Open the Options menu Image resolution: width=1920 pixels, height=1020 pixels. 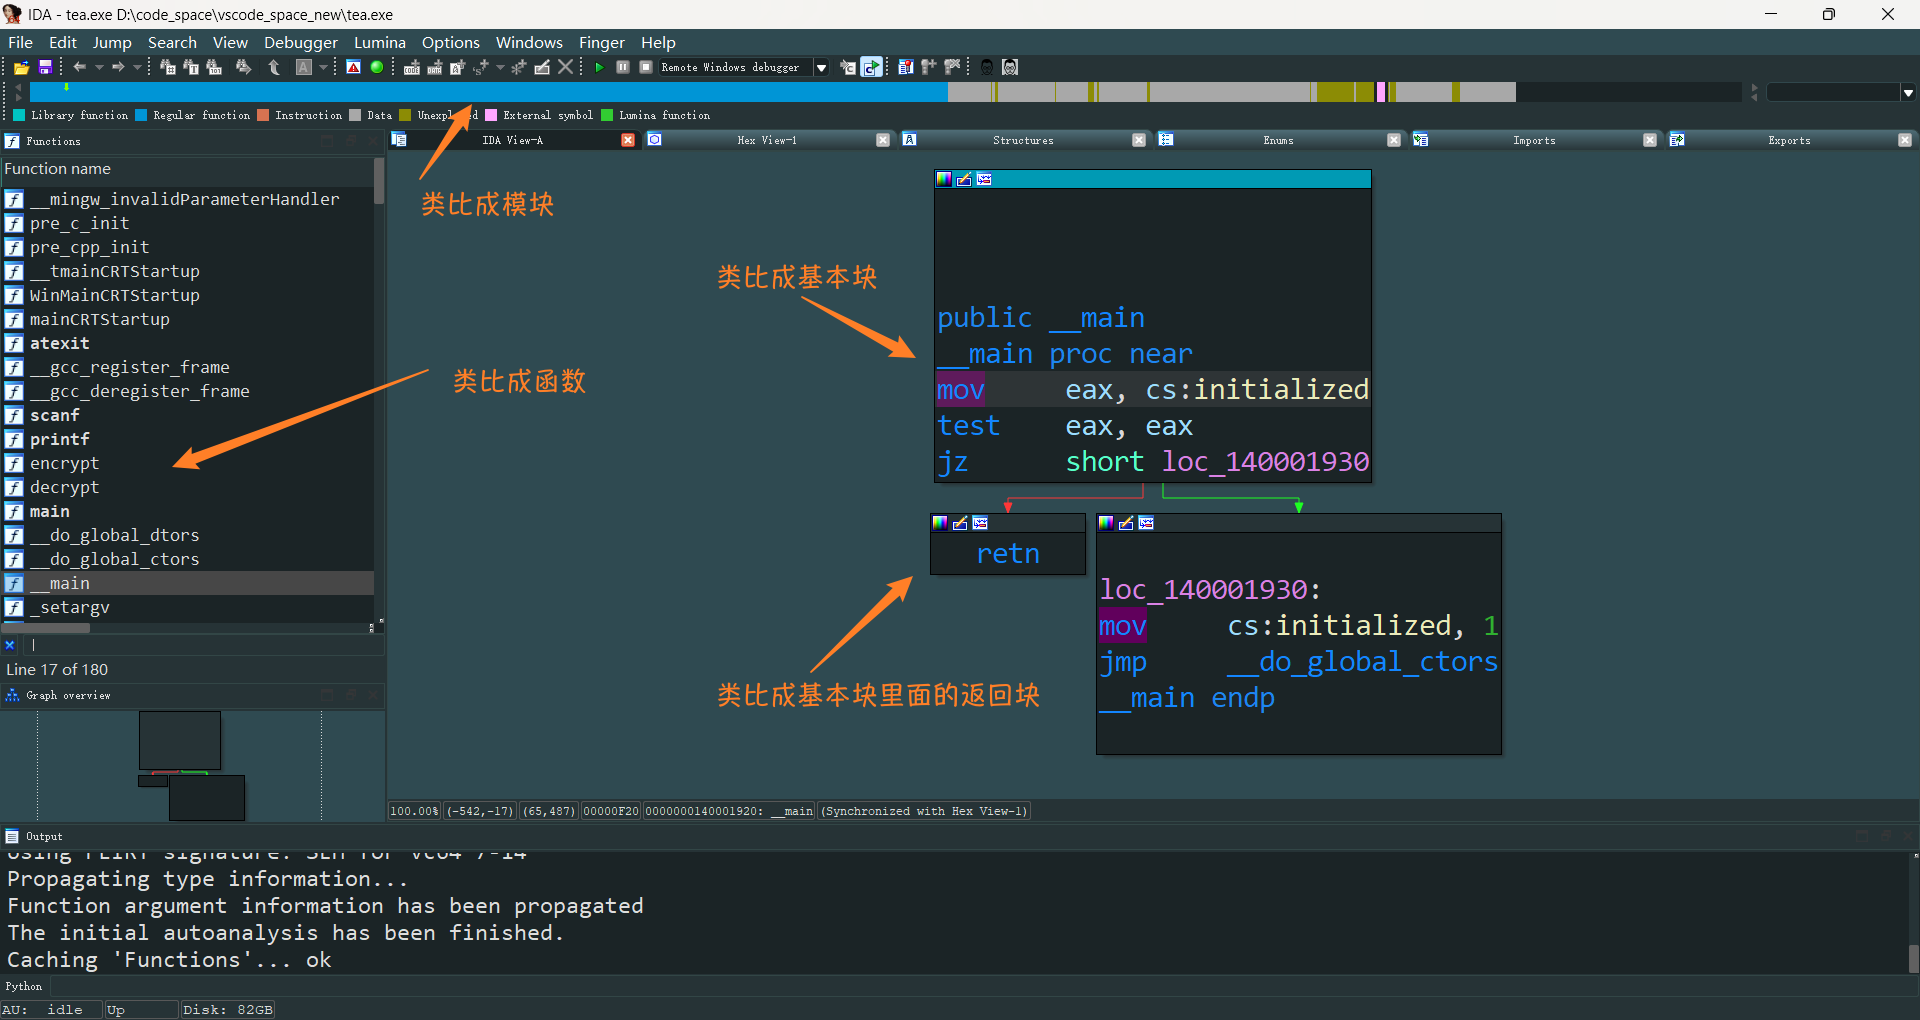click(x=451, y=42)
